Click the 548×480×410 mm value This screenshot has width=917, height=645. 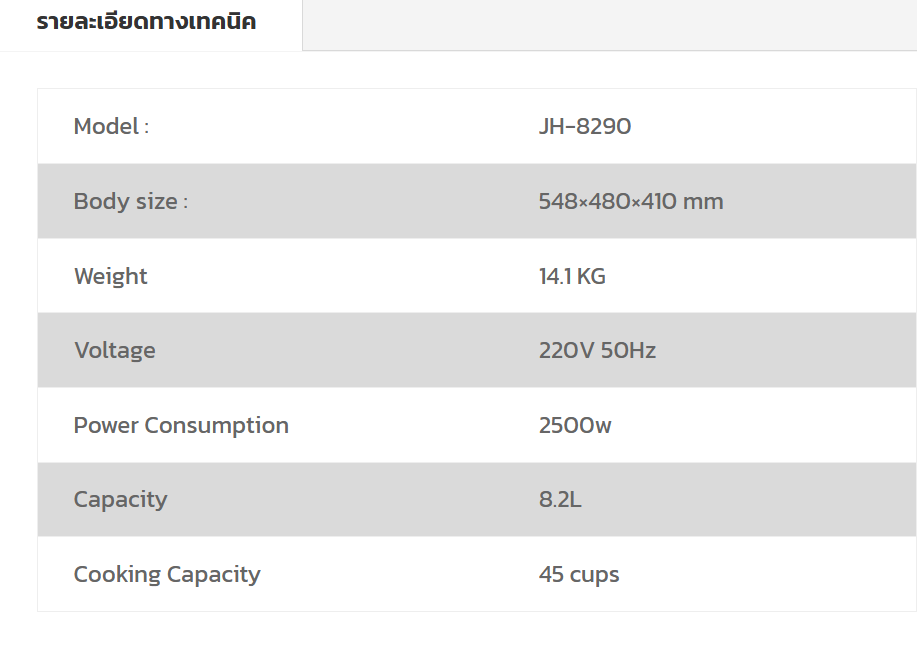pyautogui.click(x=631, y=201)
